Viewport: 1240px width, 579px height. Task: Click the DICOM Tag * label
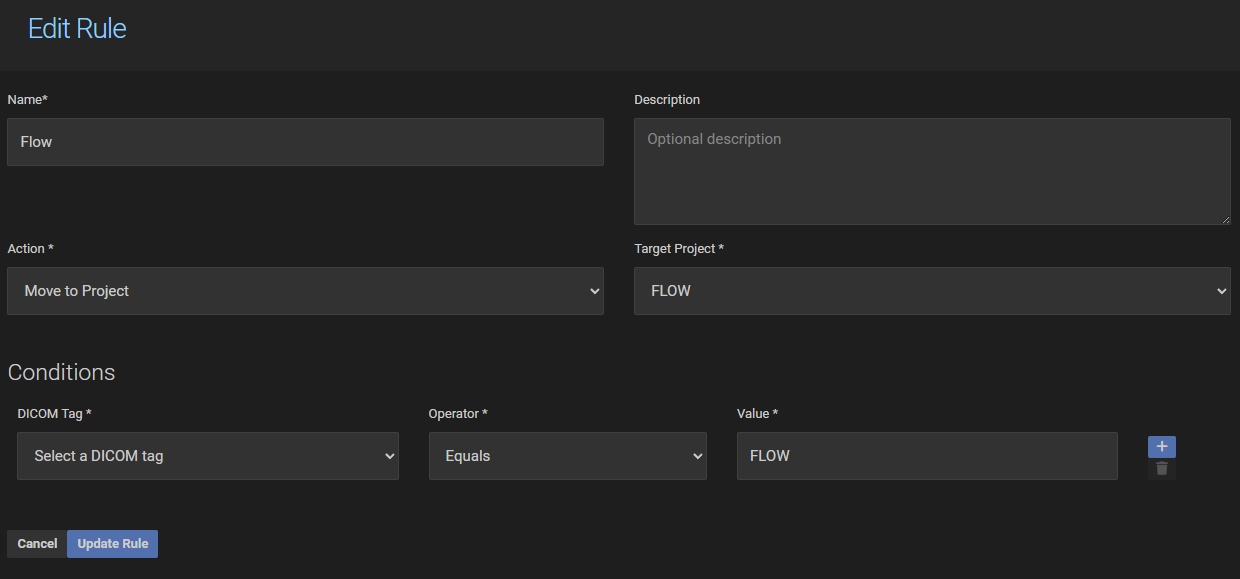click(x=54, y=414)
